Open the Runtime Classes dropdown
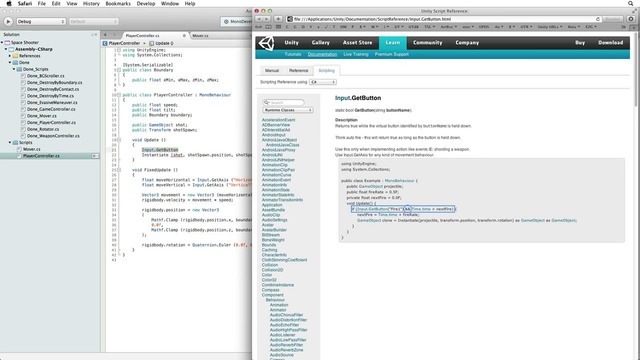 (x=288, y=110)
